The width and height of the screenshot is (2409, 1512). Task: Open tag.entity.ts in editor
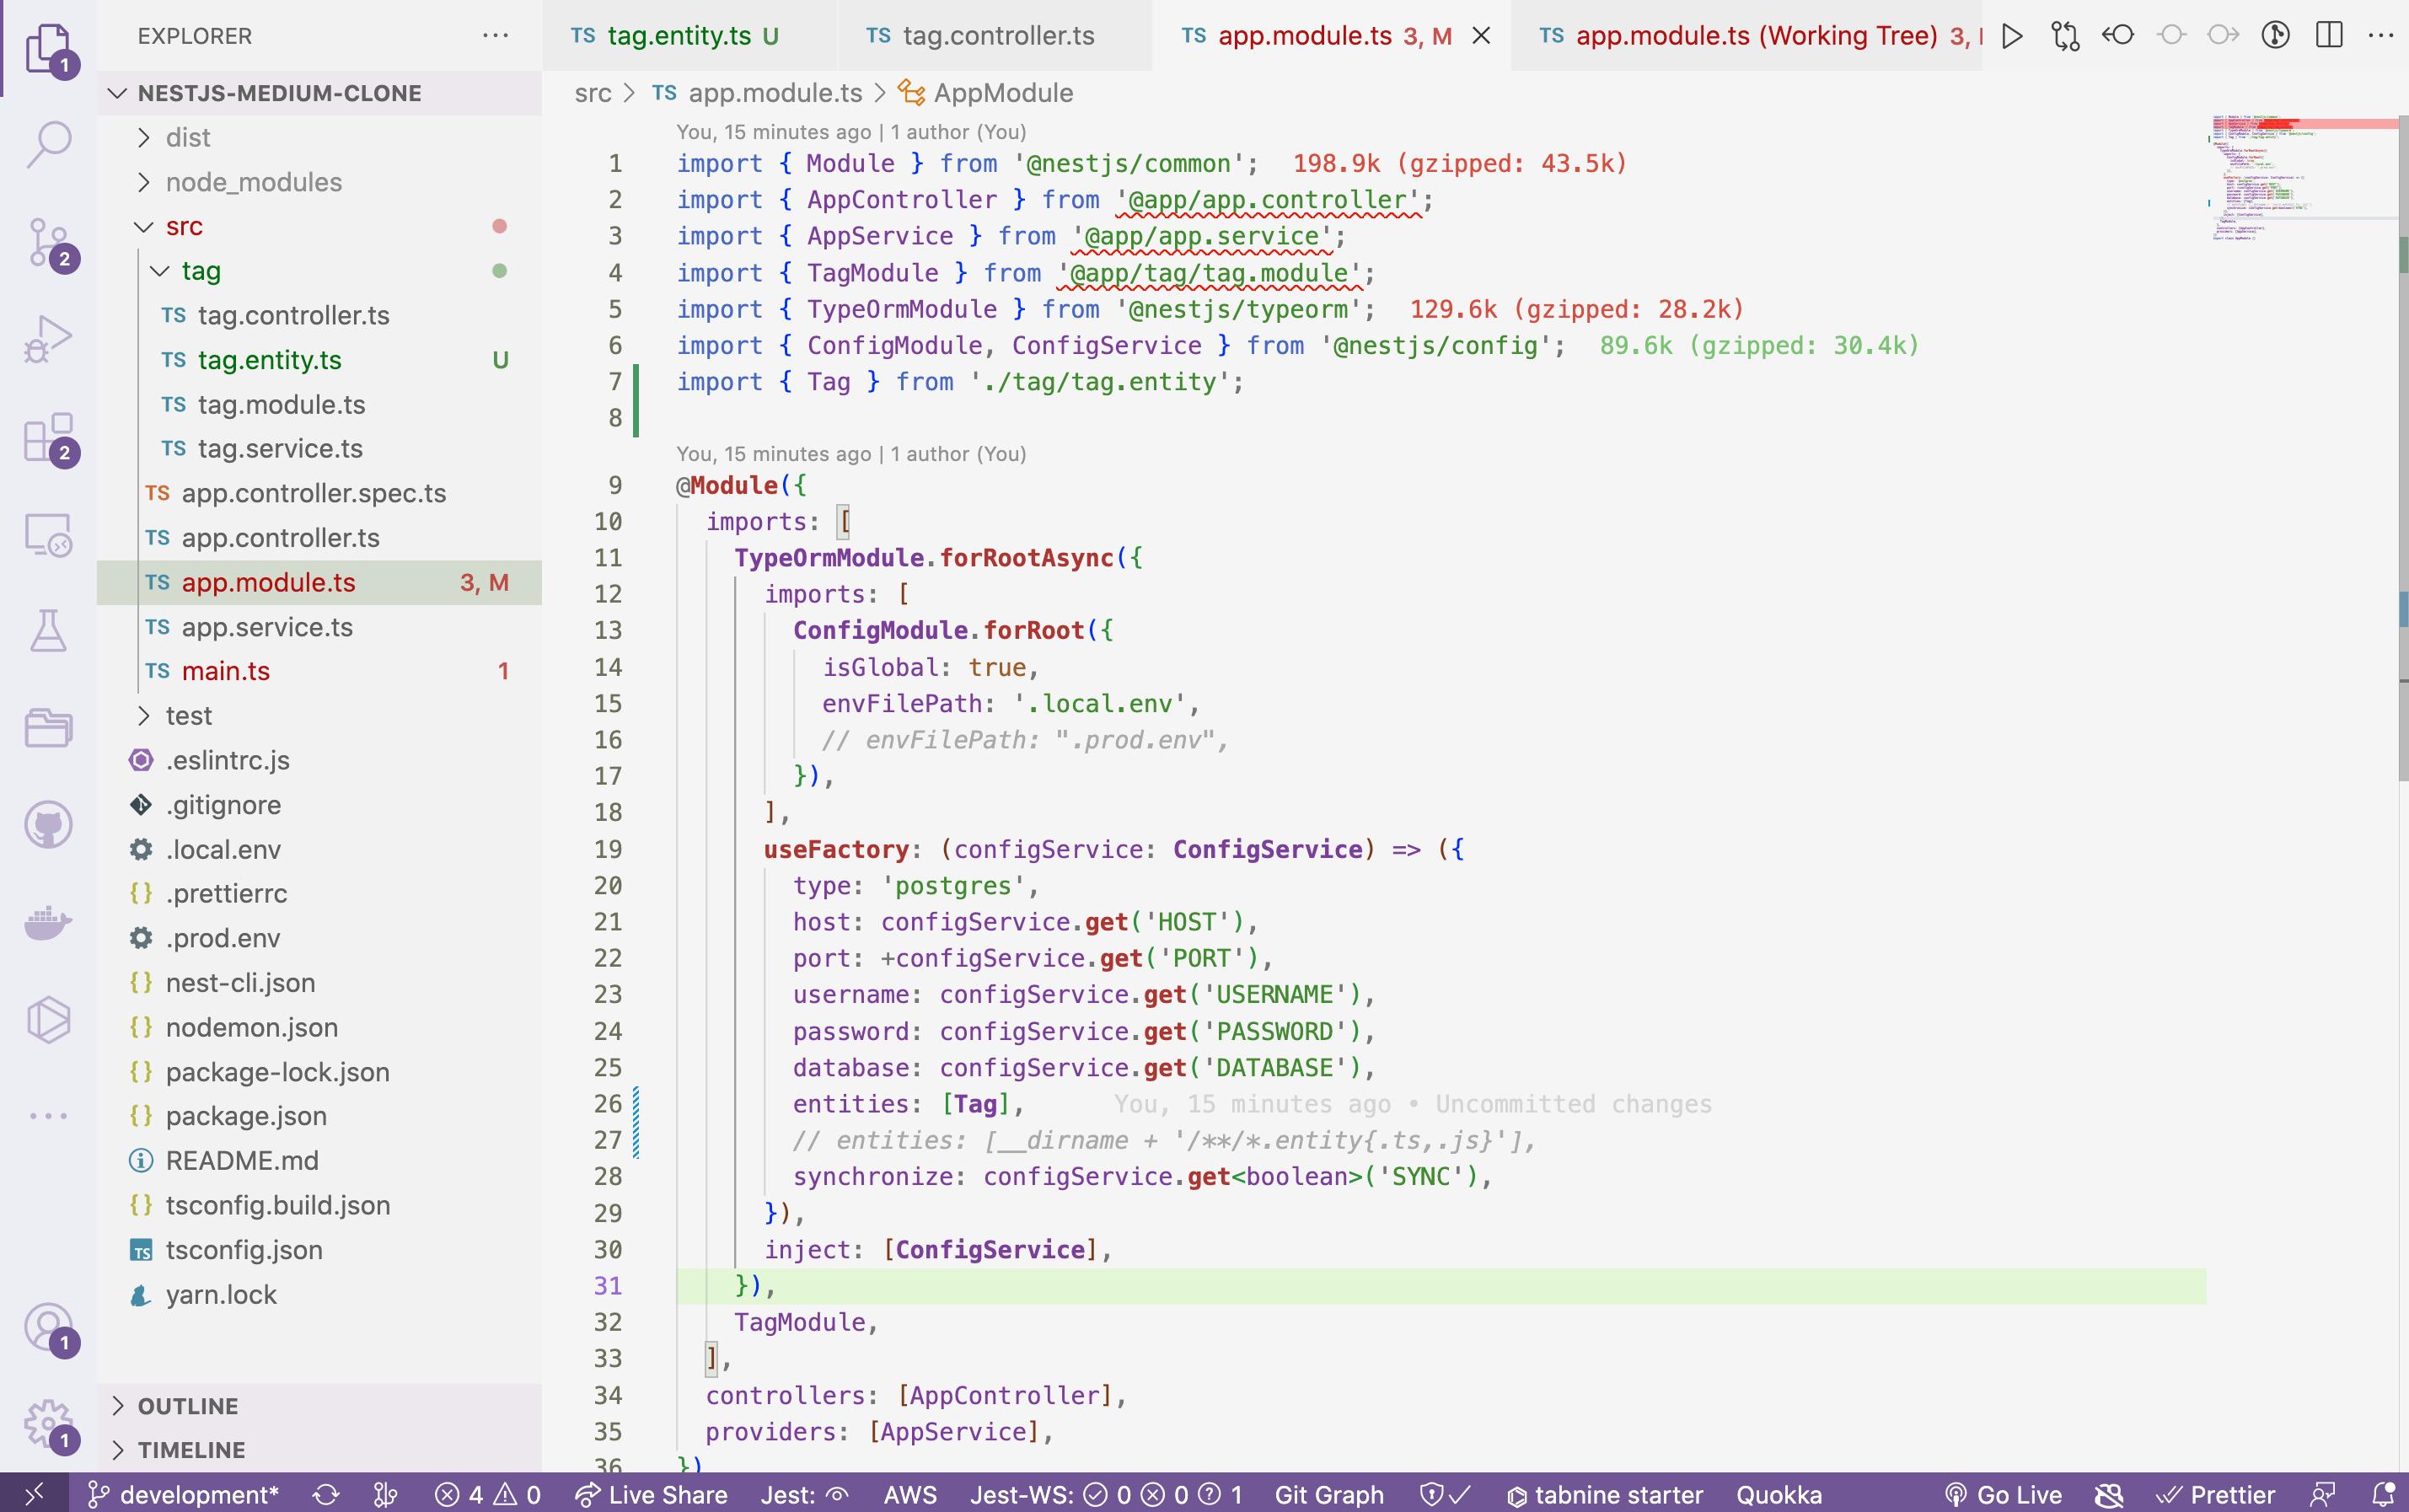pyautogui.click(x=270, y=359)
